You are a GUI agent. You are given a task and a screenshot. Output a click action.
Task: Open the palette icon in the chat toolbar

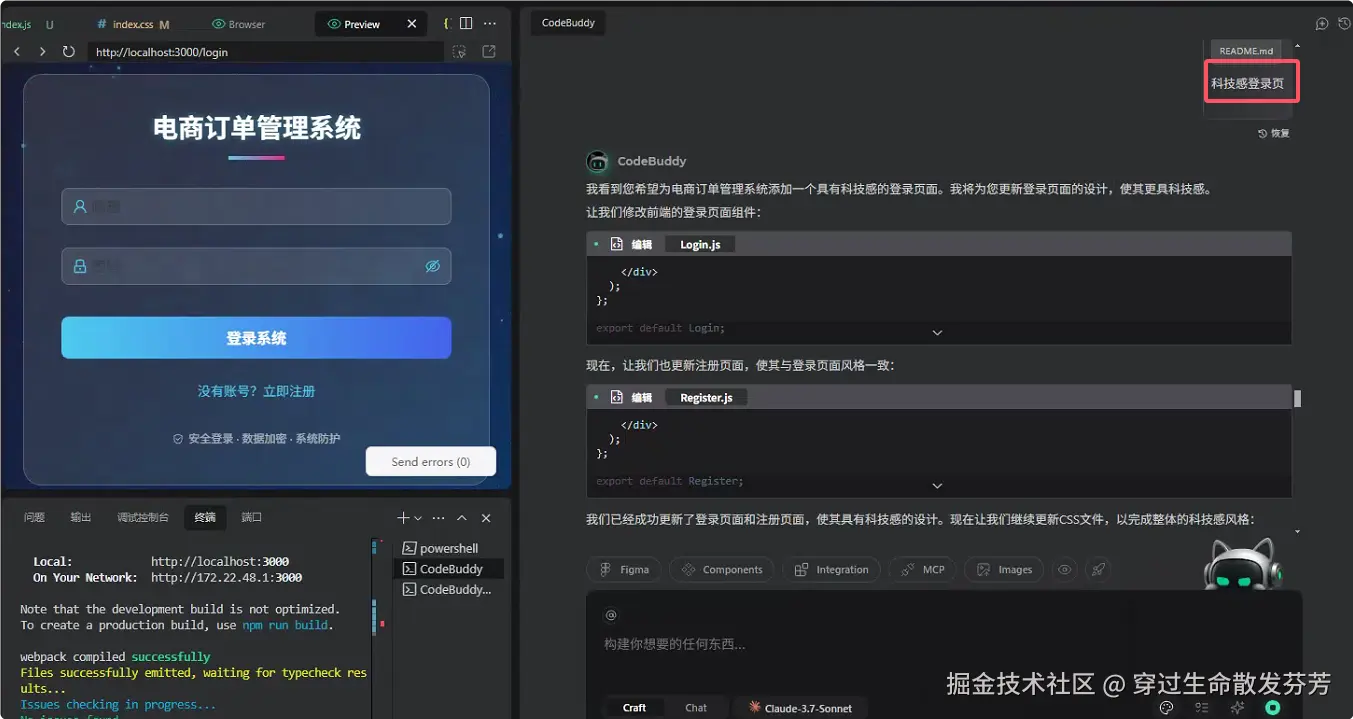(1165, 707)
